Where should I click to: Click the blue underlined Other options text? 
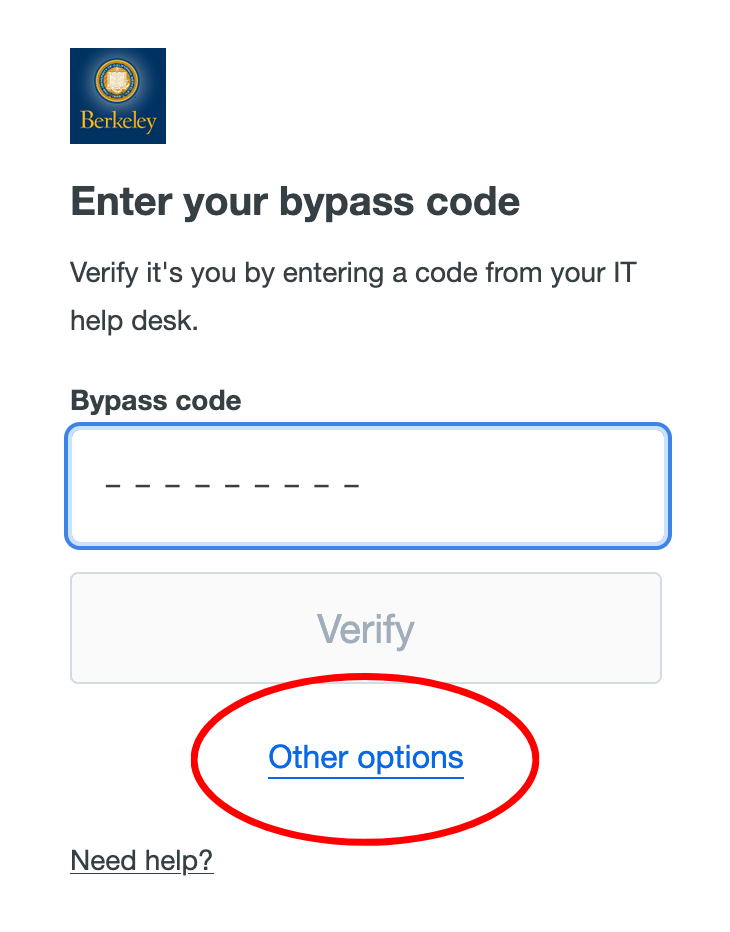pos(366,757)
